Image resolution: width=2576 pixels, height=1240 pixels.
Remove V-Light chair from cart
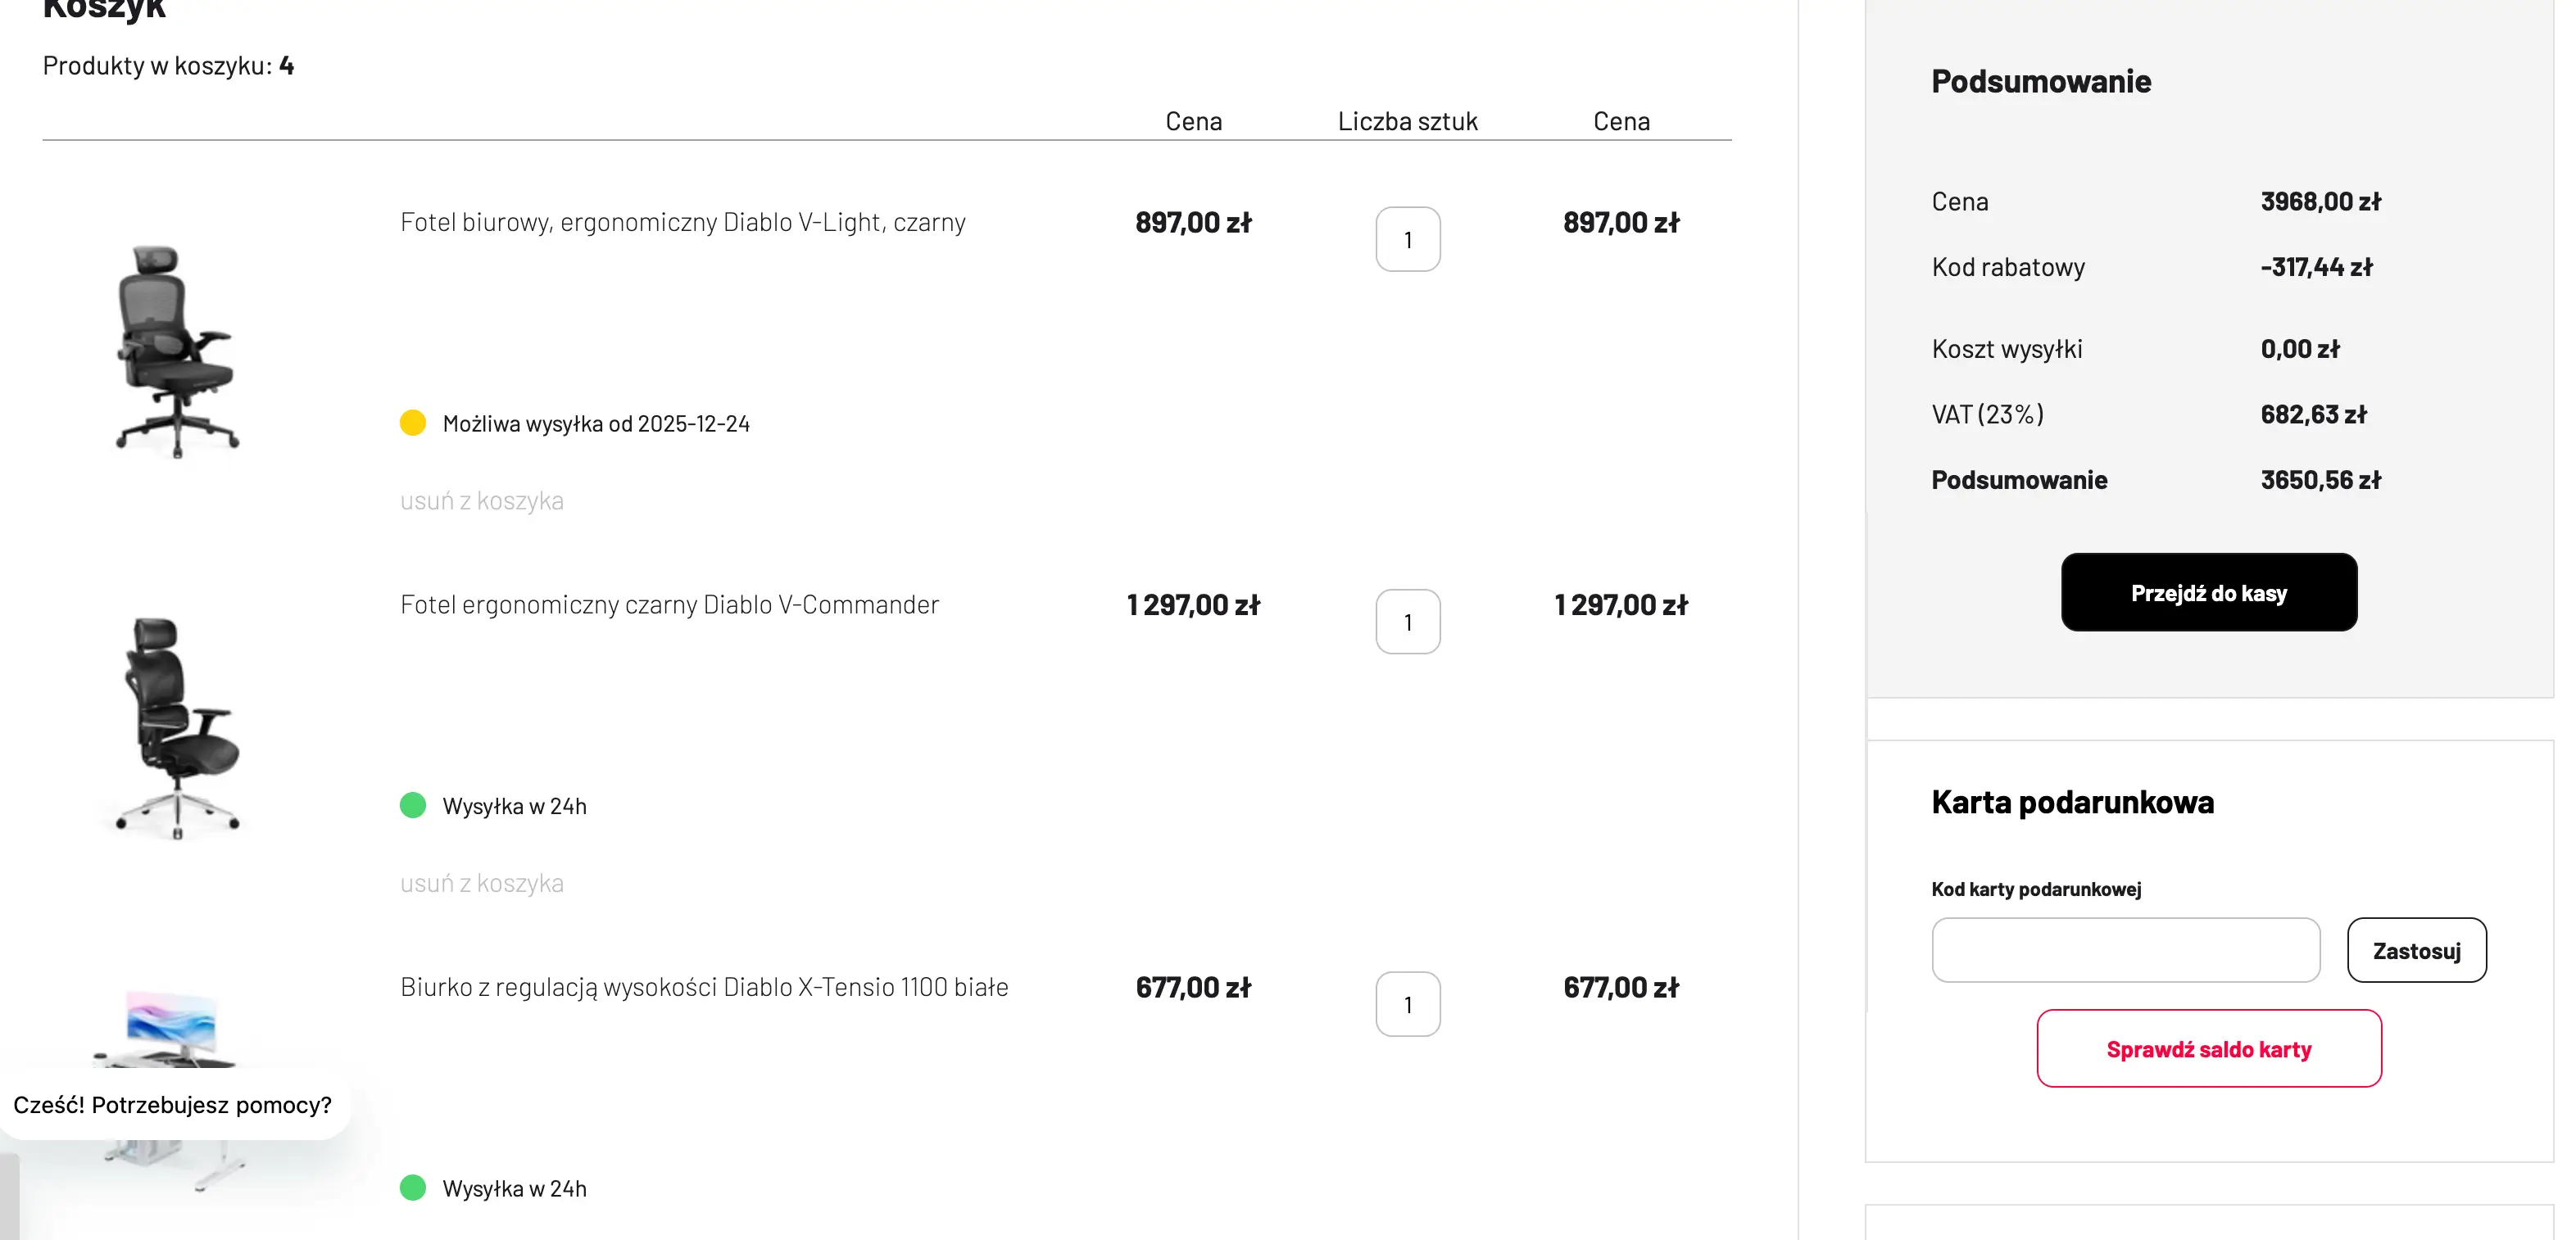pyautogui.click(x=482, y=501)
